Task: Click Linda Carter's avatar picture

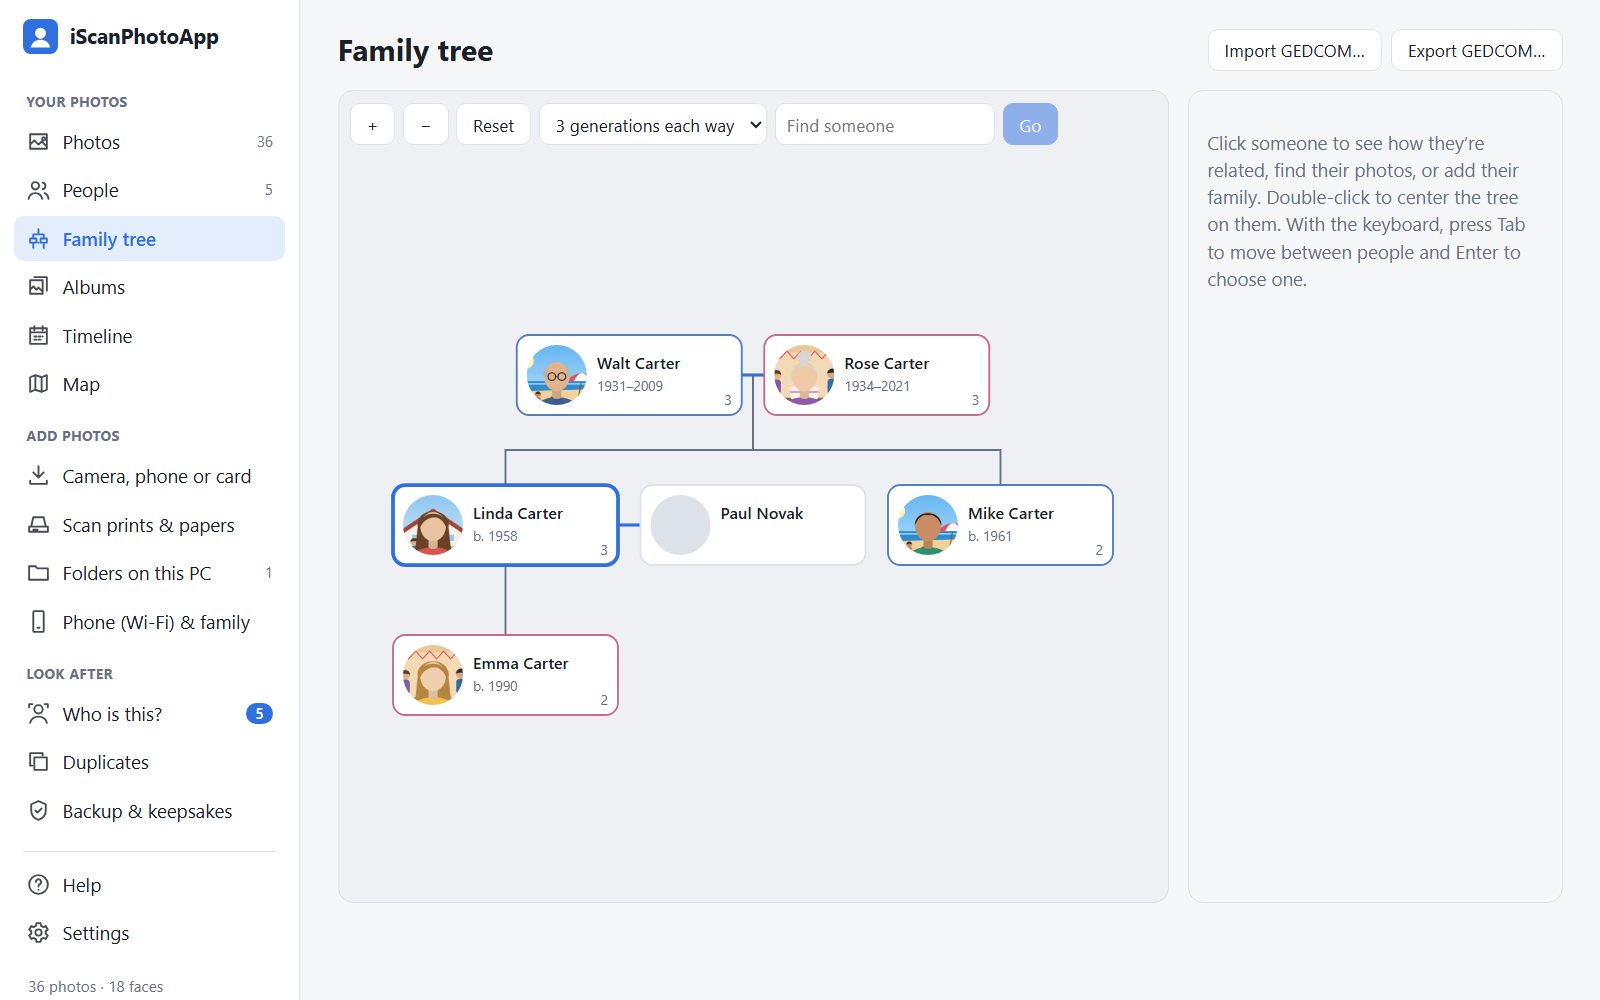Action: coord(433,525)
